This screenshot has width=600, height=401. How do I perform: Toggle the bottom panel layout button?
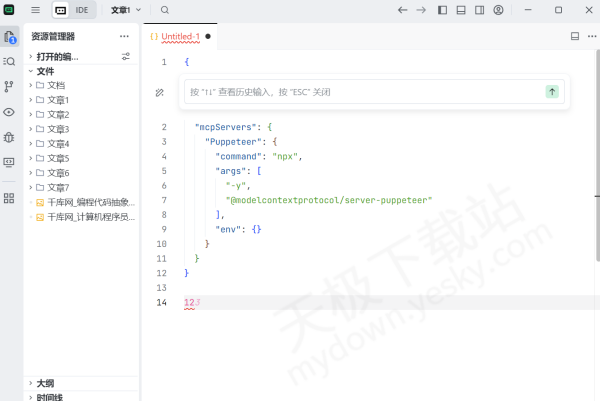point(460,10)
